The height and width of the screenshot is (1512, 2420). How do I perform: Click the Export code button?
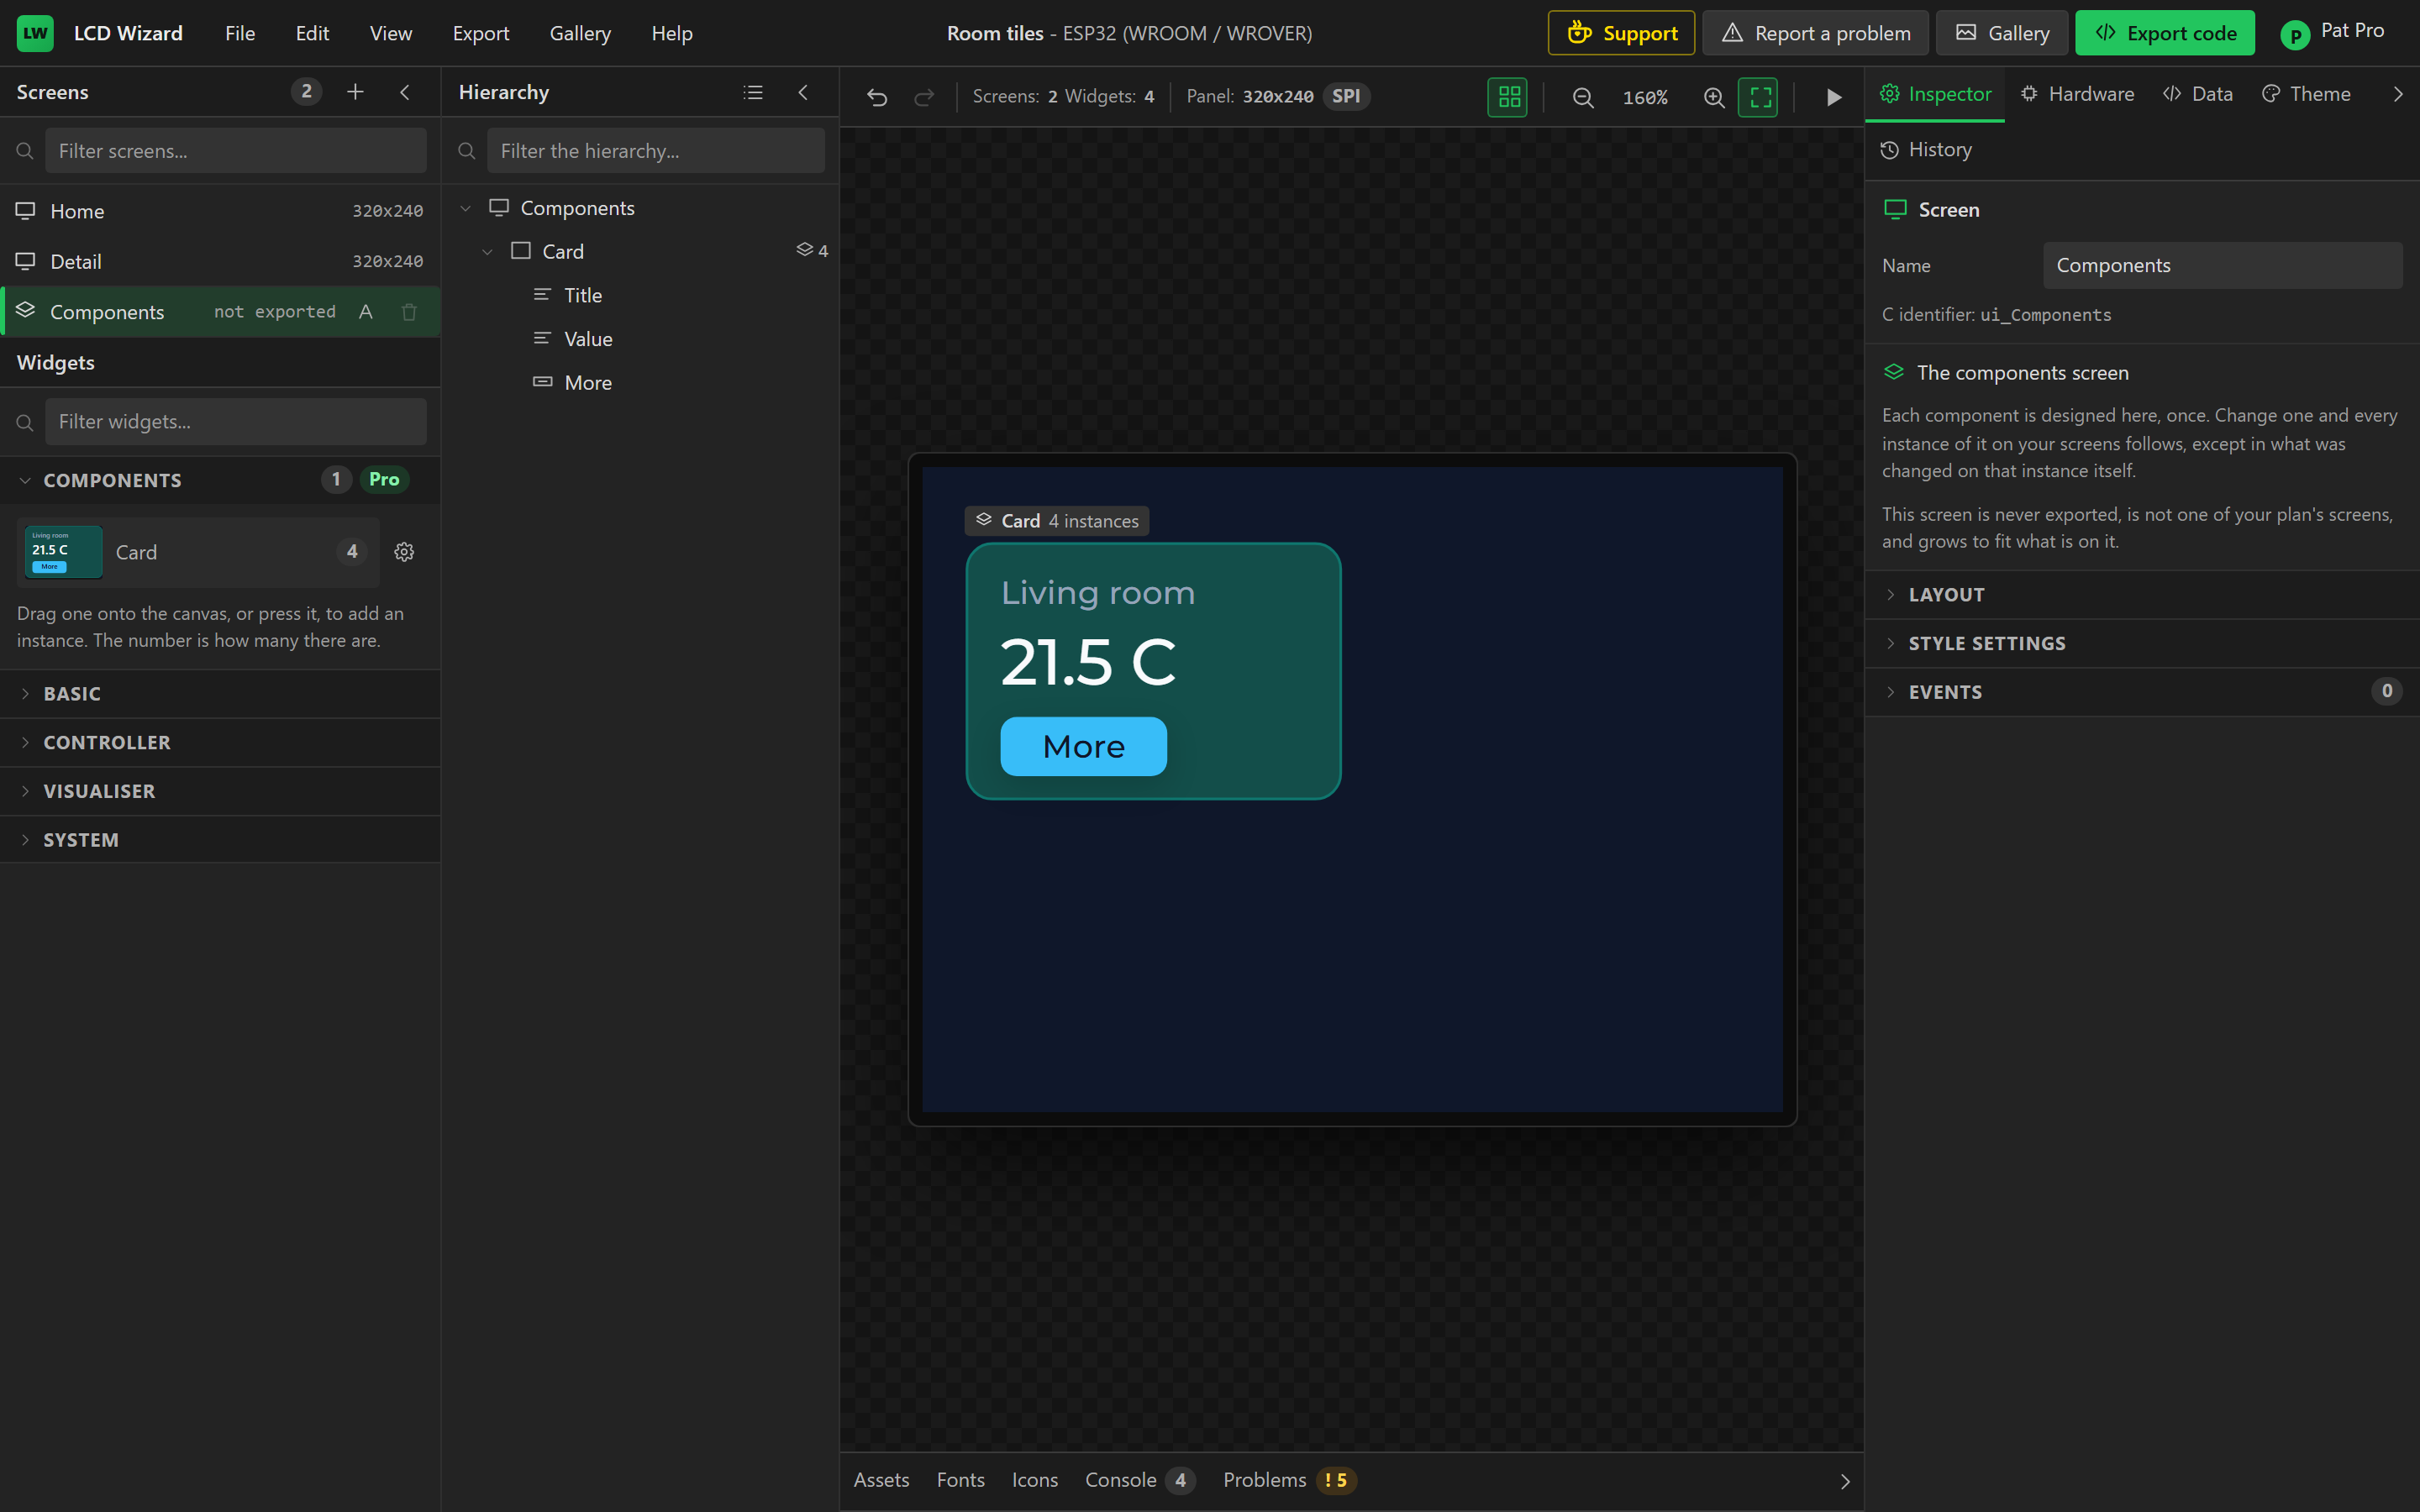[x=2165, y=33]
